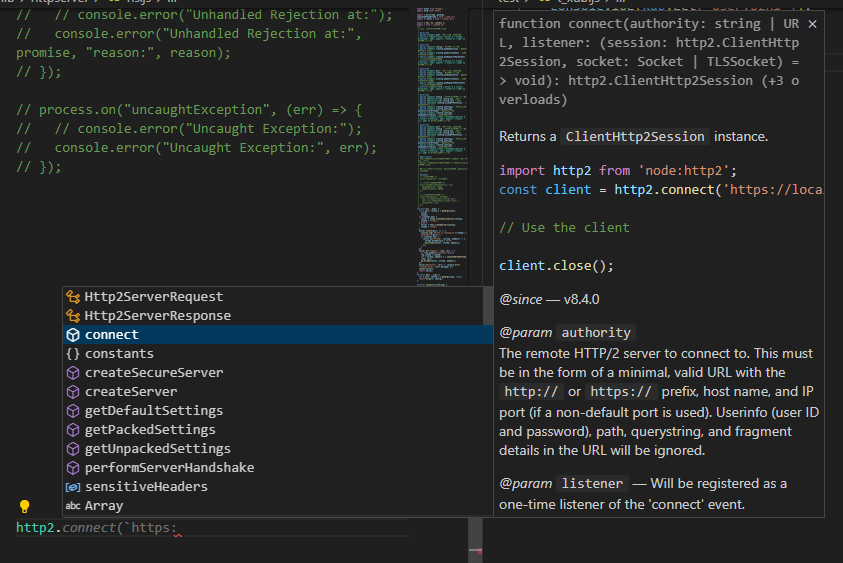Click the constants braces icon
Viewport: 843px width, 563px height.
[73, 354]
